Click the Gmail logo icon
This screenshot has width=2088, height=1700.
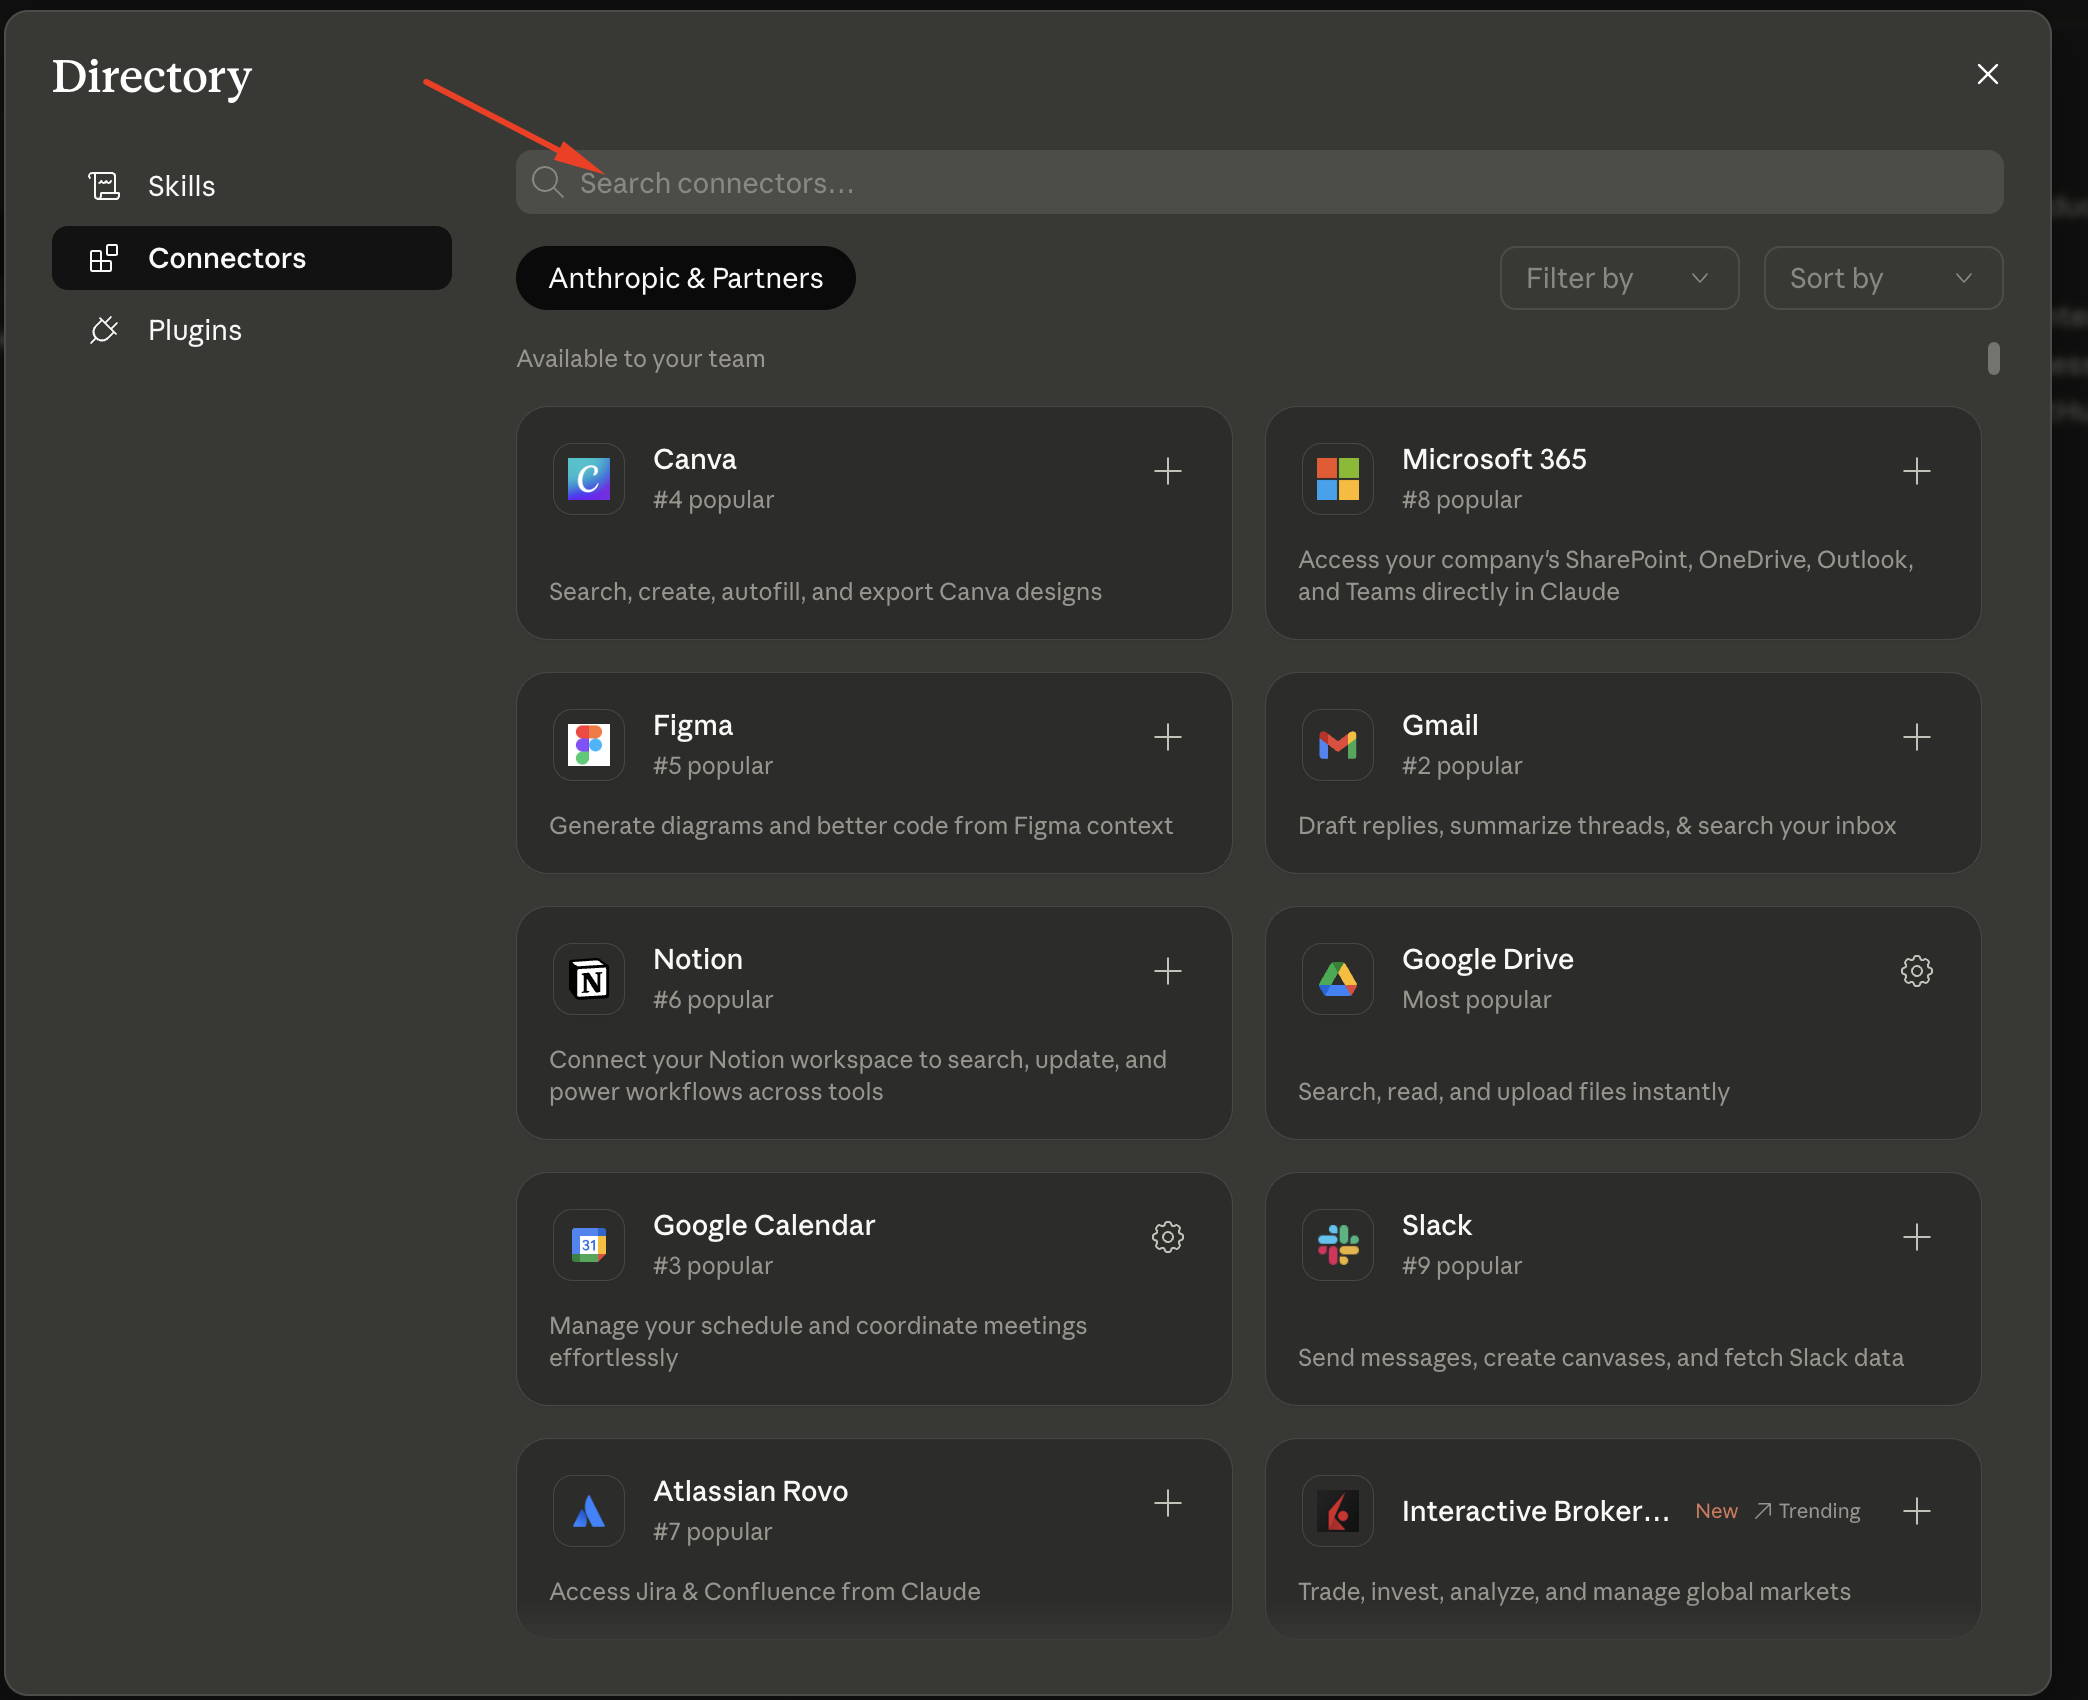[x=1338, y=745]
